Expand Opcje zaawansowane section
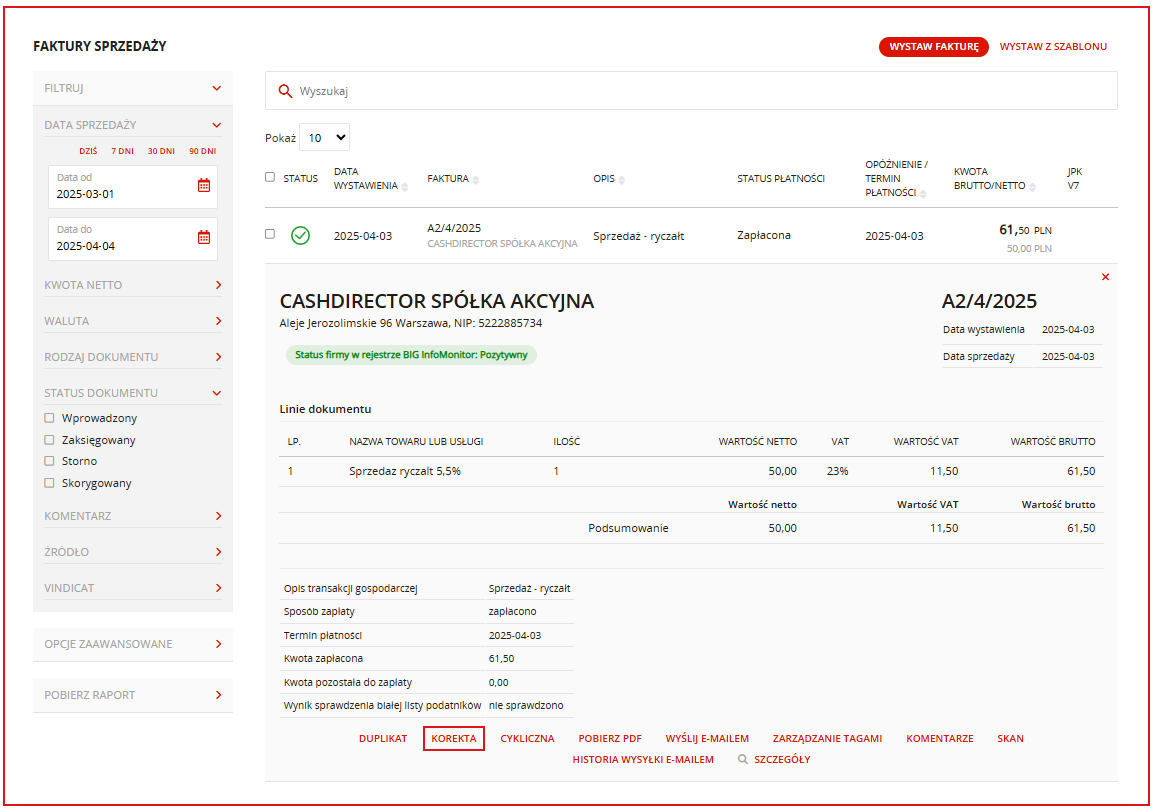1154x812 pixels. click(218, 644)
